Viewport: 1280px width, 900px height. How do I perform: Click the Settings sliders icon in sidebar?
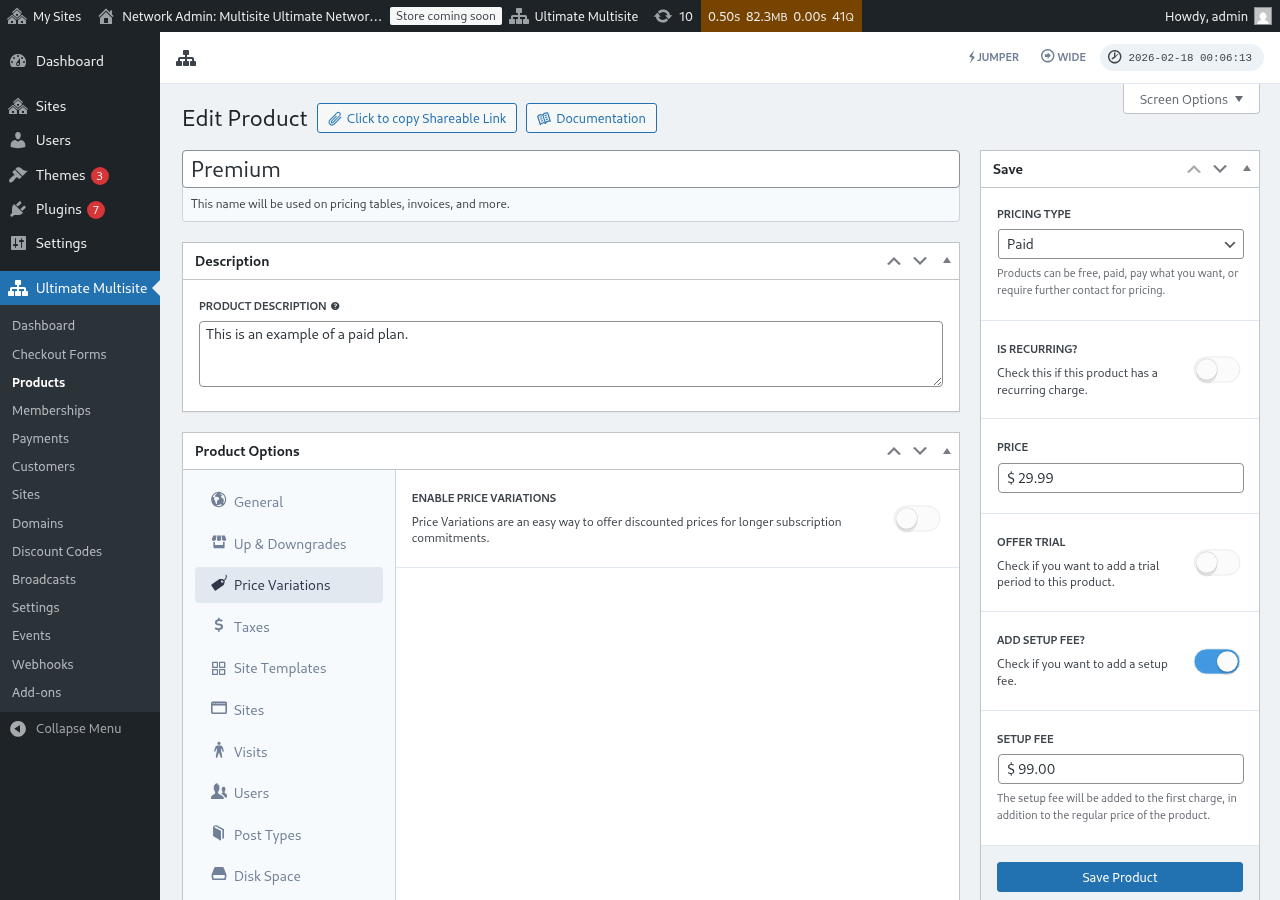[x=18, y=243]
